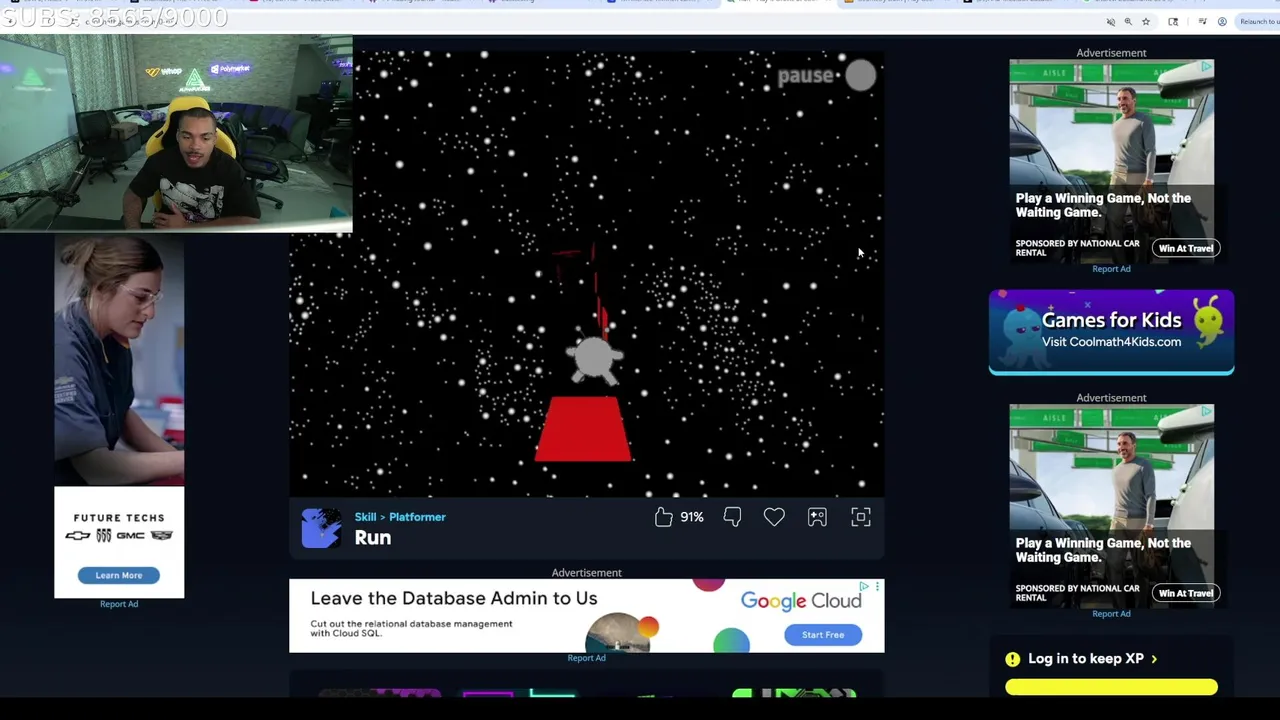Open the browser zoom magnifier icon
Image resolution: width=1280 pixels, height=720 pixels.
[x=1128, y=22]
